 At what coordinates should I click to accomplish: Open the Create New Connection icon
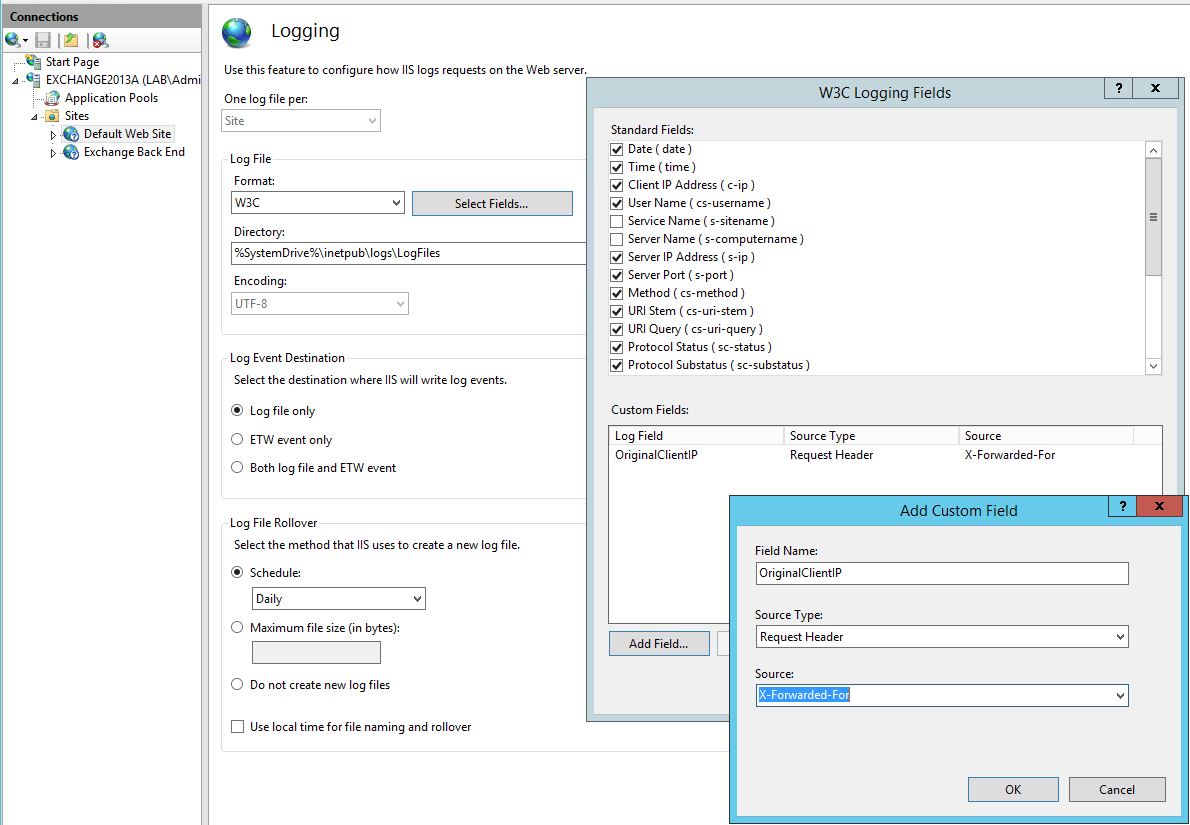14,38
